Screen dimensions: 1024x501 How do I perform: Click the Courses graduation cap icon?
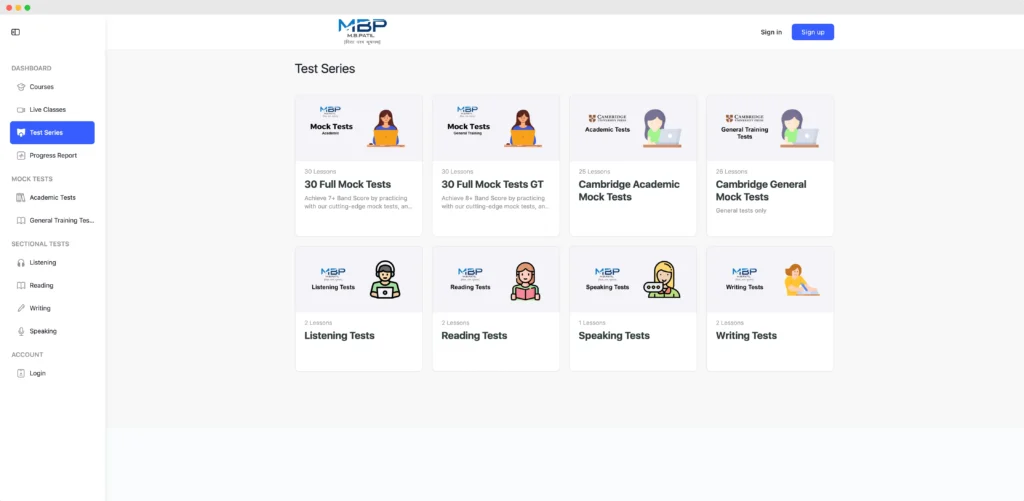tap(21, 87)
